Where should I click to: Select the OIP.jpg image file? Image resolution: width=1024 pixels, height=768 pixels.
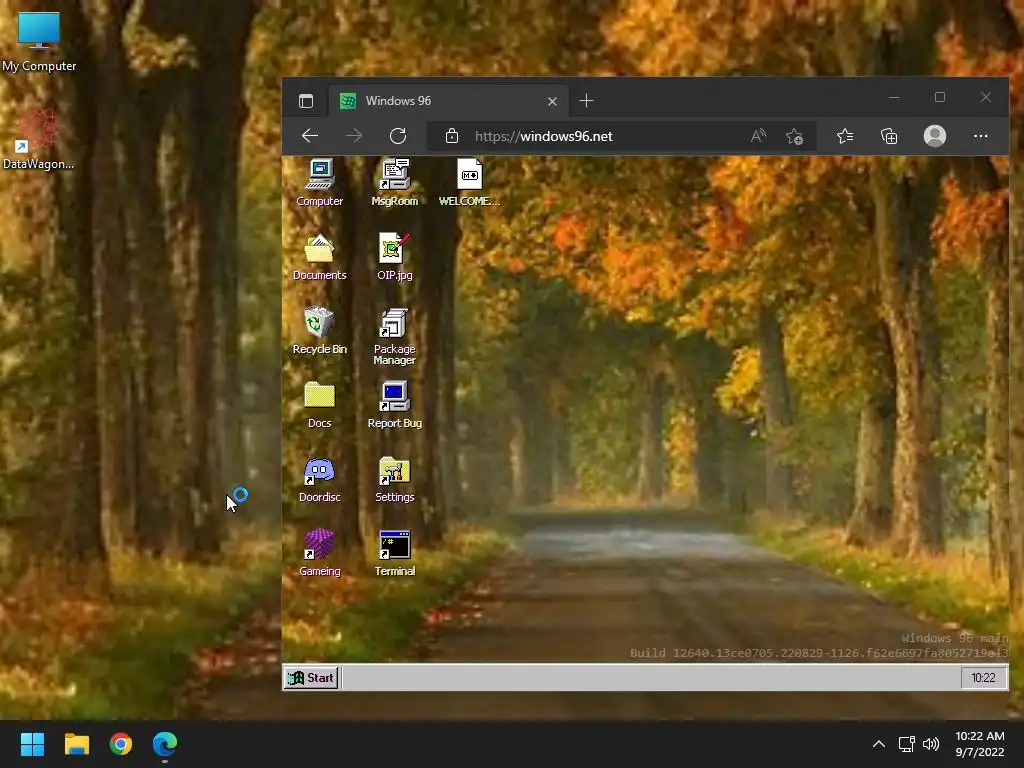[x=394, y=257]
